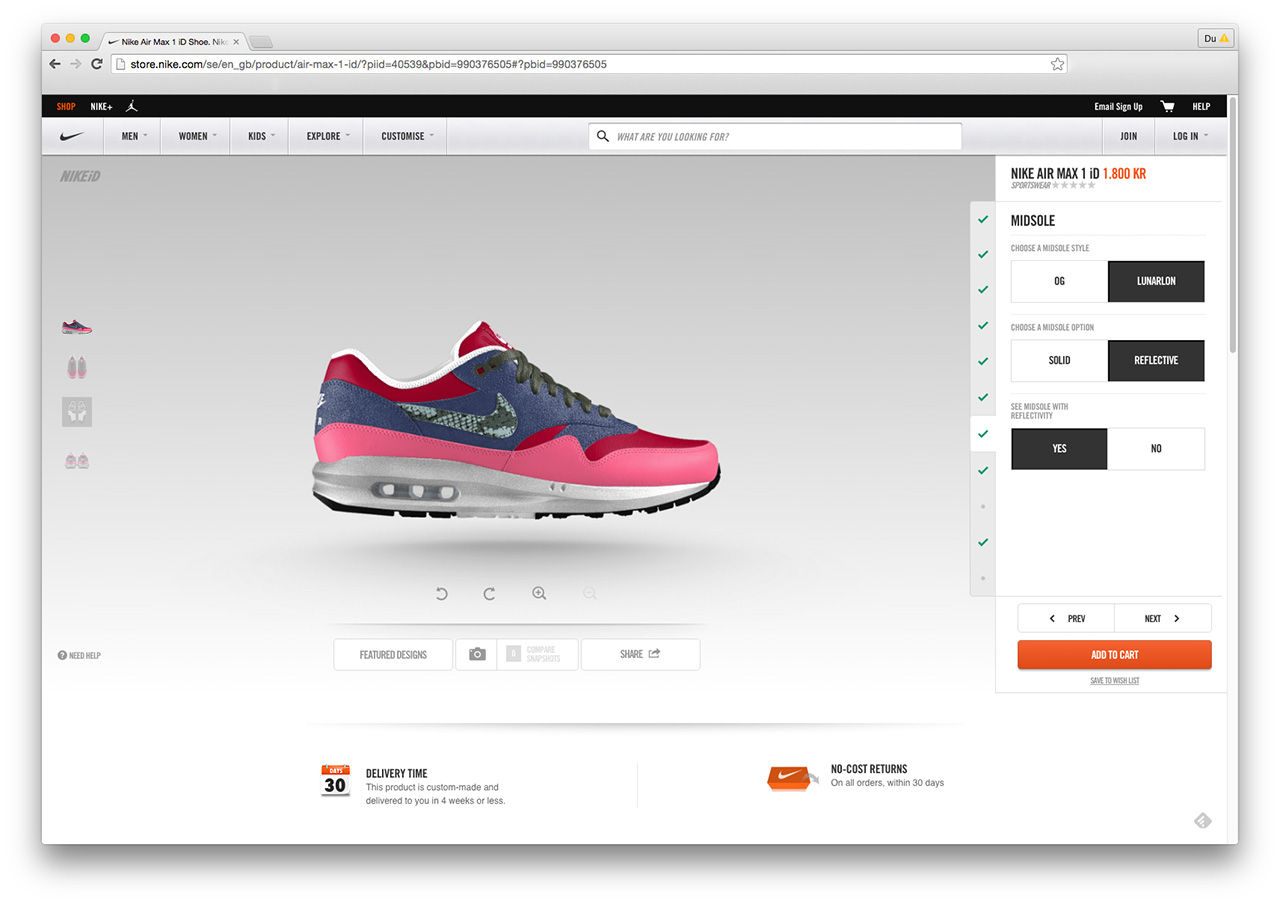Viewport: 1280px width, 904px height.
Task: Open the Nike+ tab
Action: (101, 106)
